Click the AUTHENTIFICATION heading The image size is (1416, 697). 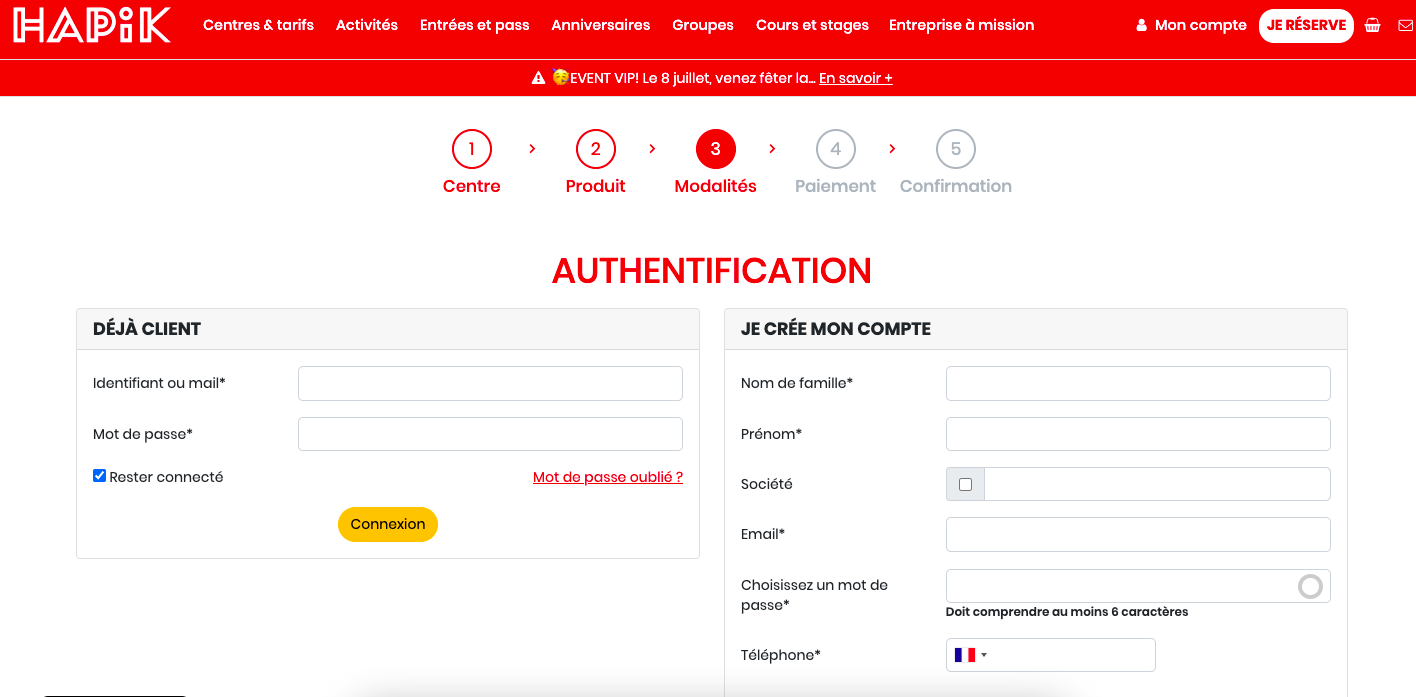[712, 271]
